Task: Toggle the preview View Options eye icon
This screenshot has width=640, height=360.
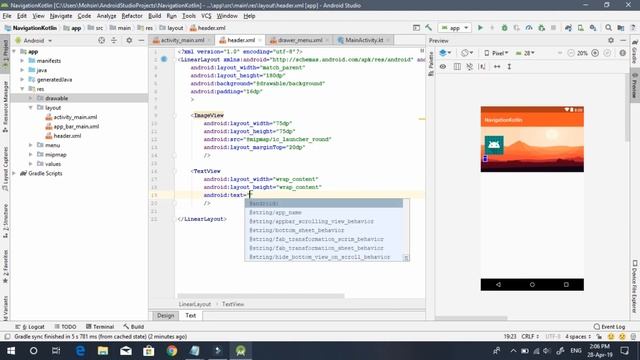Action: (443, 67)
